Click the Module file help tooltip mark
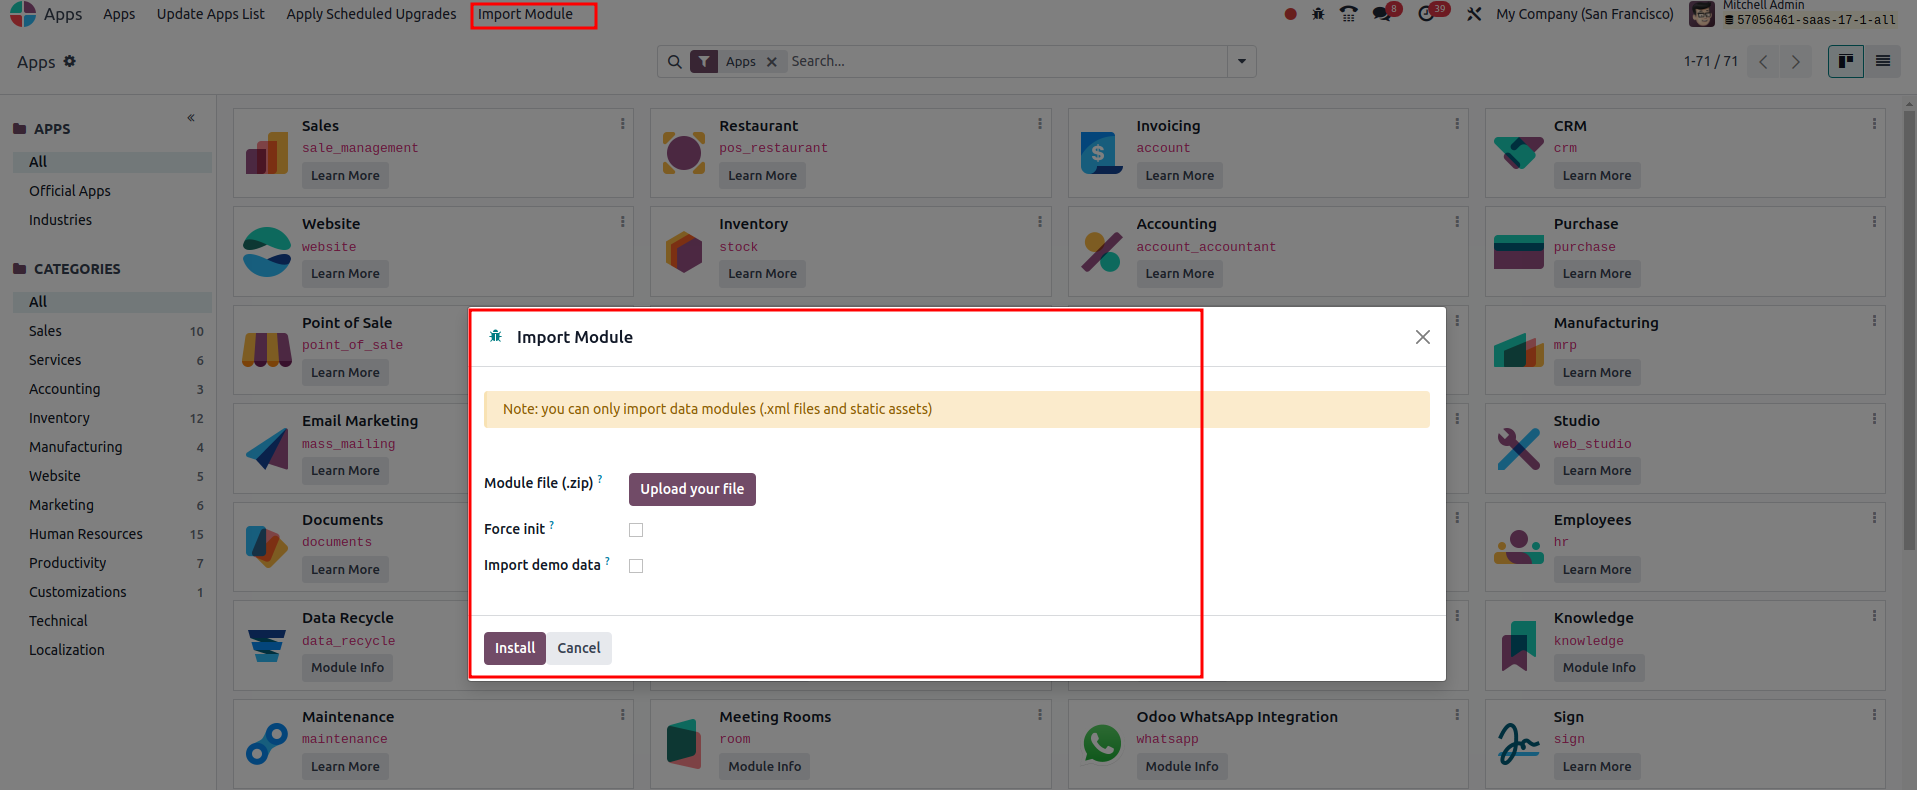 (599, 479)
